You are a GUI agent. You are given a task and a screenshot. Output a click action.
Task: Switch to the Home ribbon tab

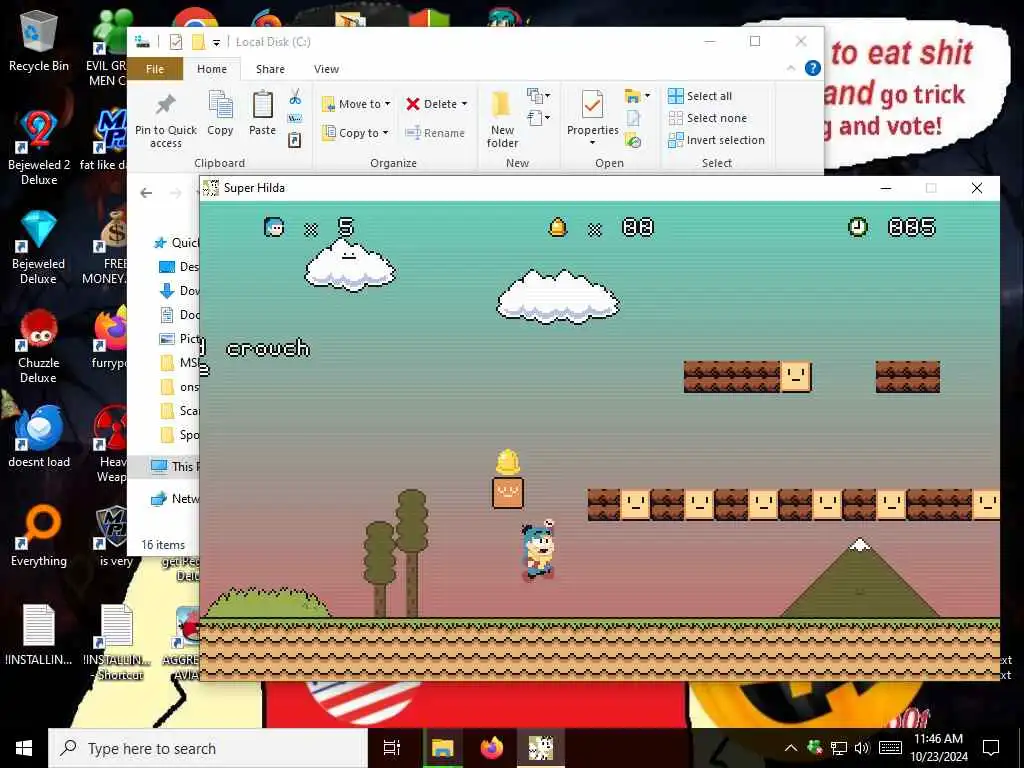(x=212, y=69)
